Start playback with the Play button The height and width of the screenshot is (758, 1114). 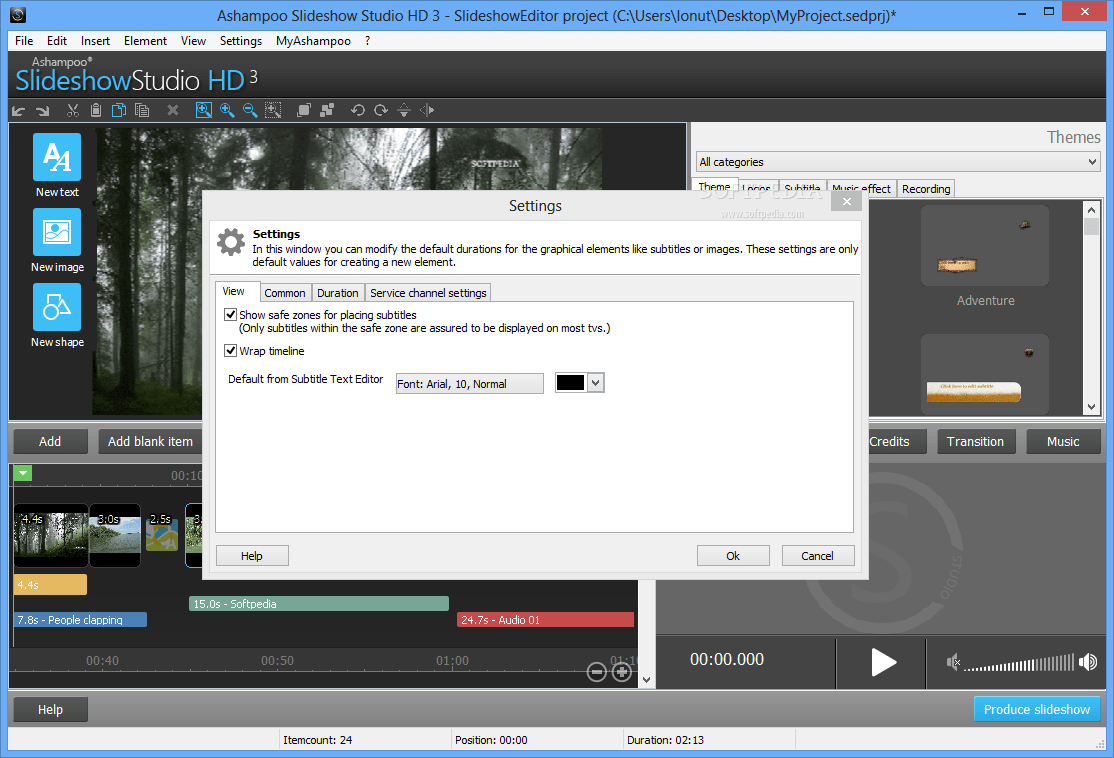[x=882, y=663]
